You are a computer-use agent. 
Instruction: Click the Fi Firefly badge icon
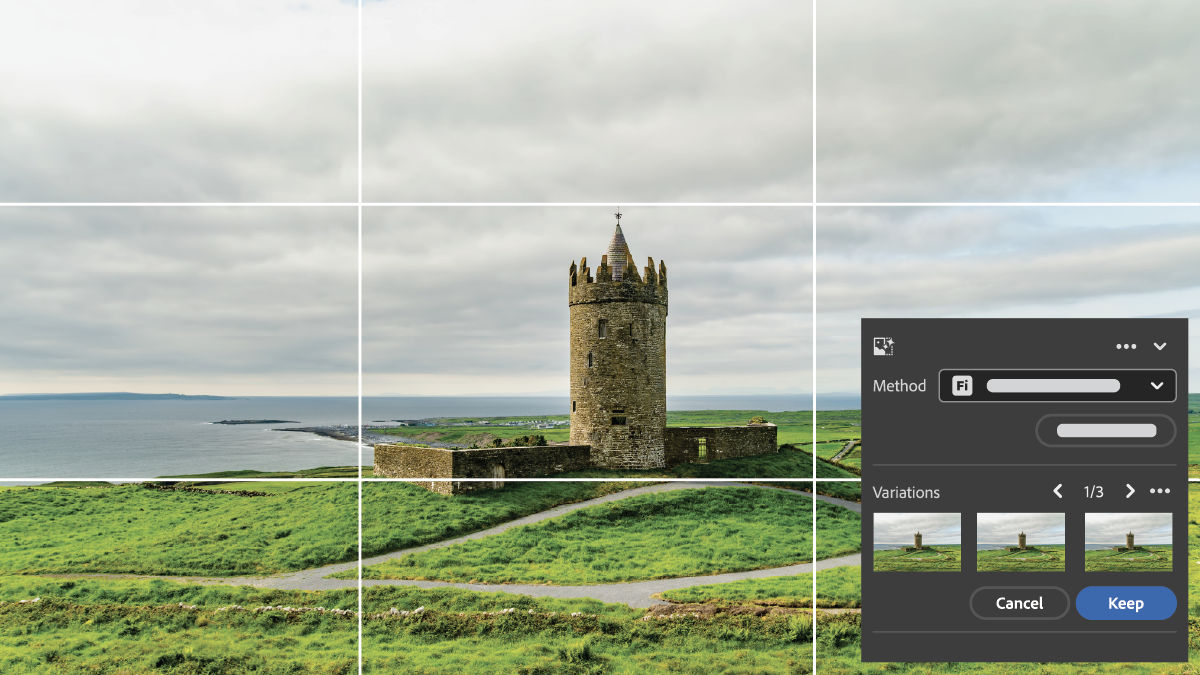[962, 386]
